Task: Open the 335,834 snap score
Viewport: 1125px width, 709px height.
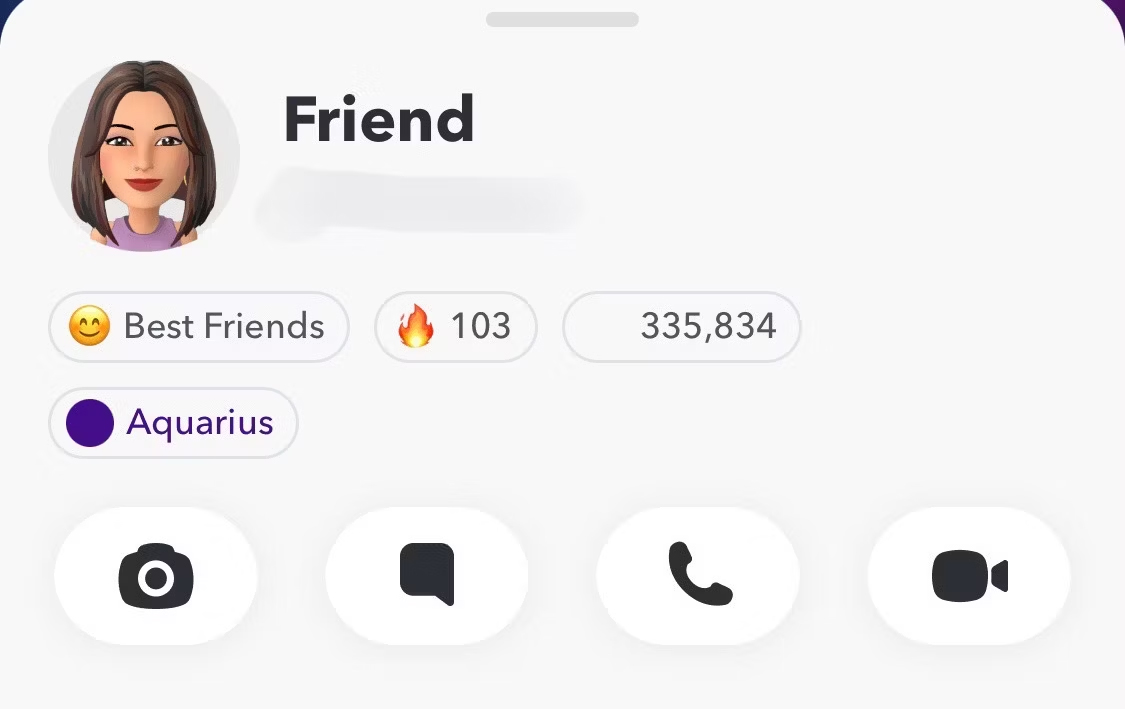Action: [682, 327]
